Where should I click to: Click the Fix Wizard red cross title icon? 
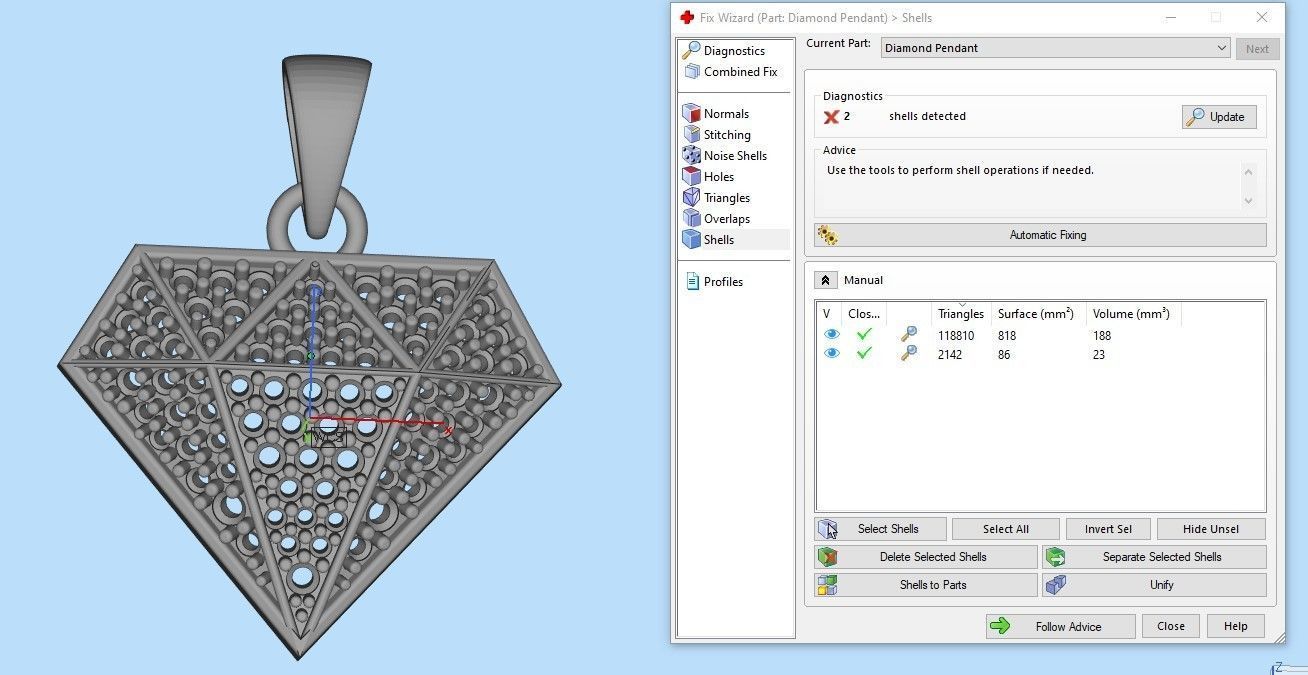point(686,17)
